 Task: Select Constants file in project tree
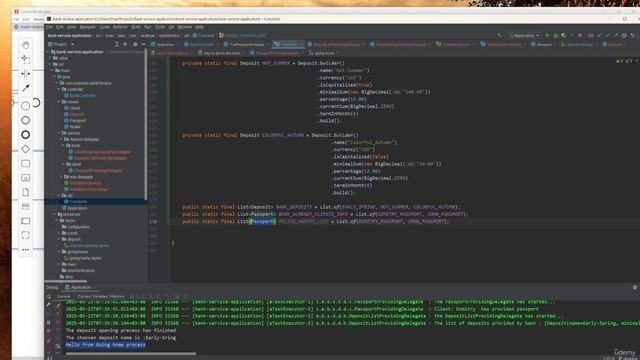click(78, 202)
